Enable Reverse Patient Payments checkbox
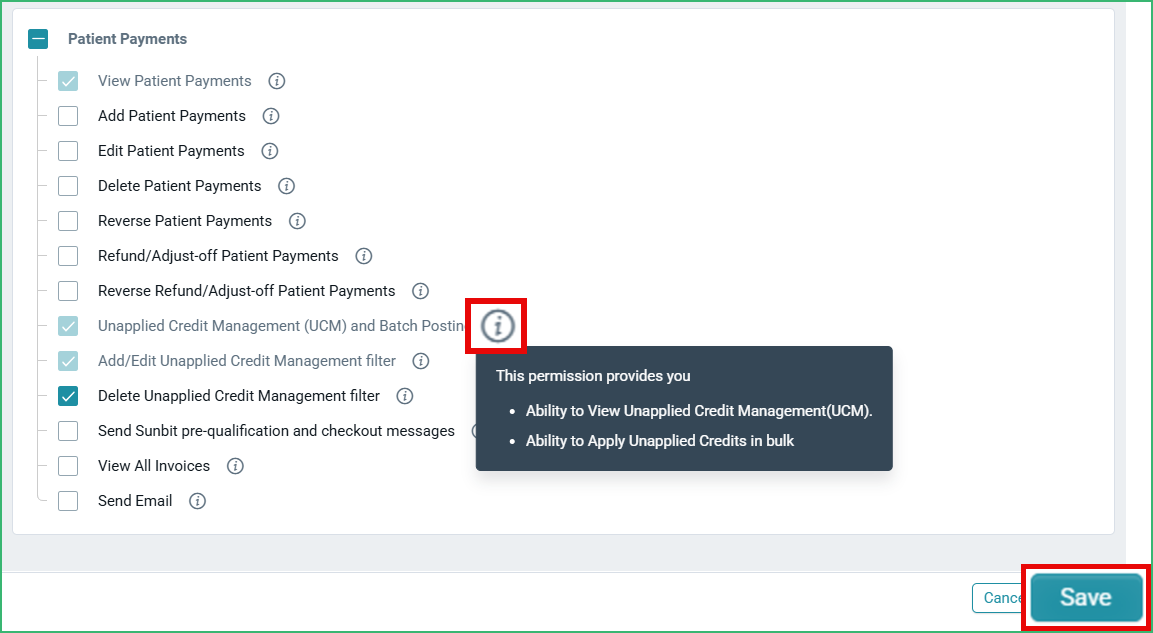This screenshot has width=1153, height=633. (68, 221)
